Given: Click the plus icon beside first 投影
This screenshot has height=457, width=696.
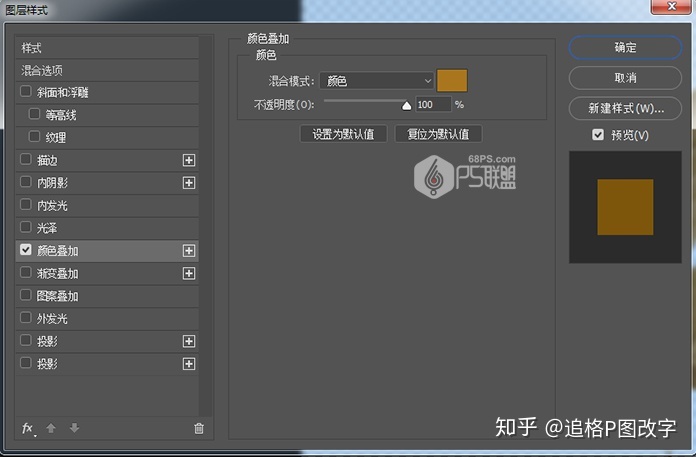Looking at the screenshot, I should tap(189, 341).
